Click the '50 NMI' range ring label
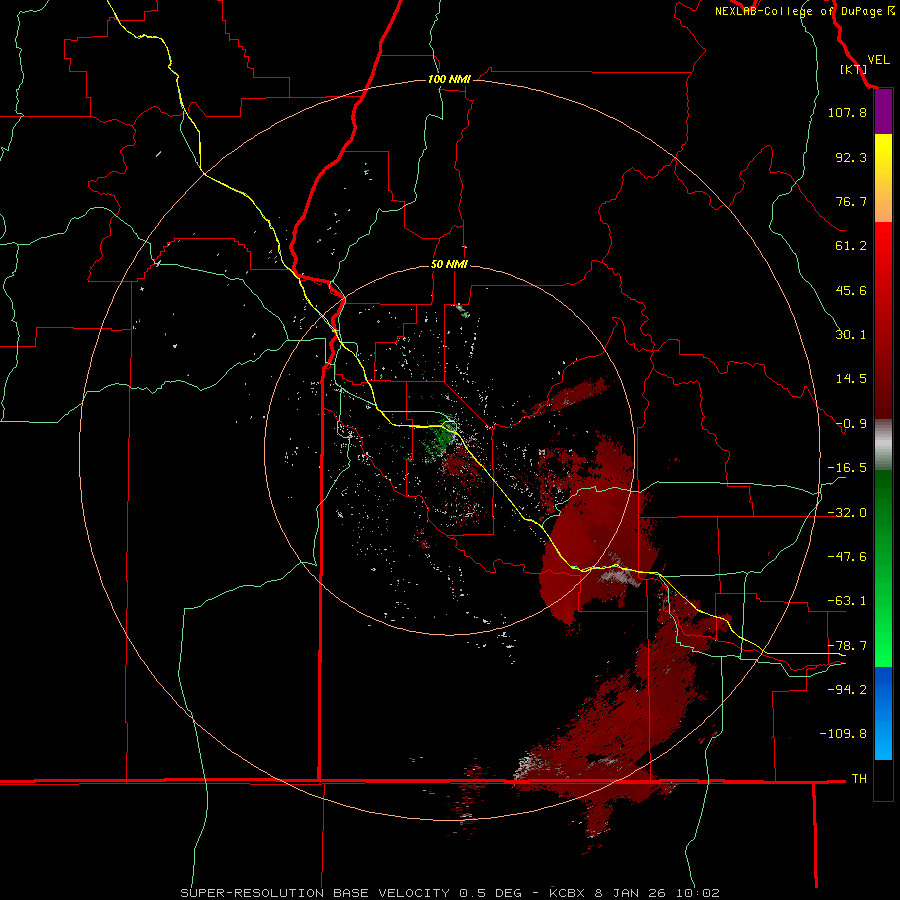900x900 pixels. click(x=449, y=264)
